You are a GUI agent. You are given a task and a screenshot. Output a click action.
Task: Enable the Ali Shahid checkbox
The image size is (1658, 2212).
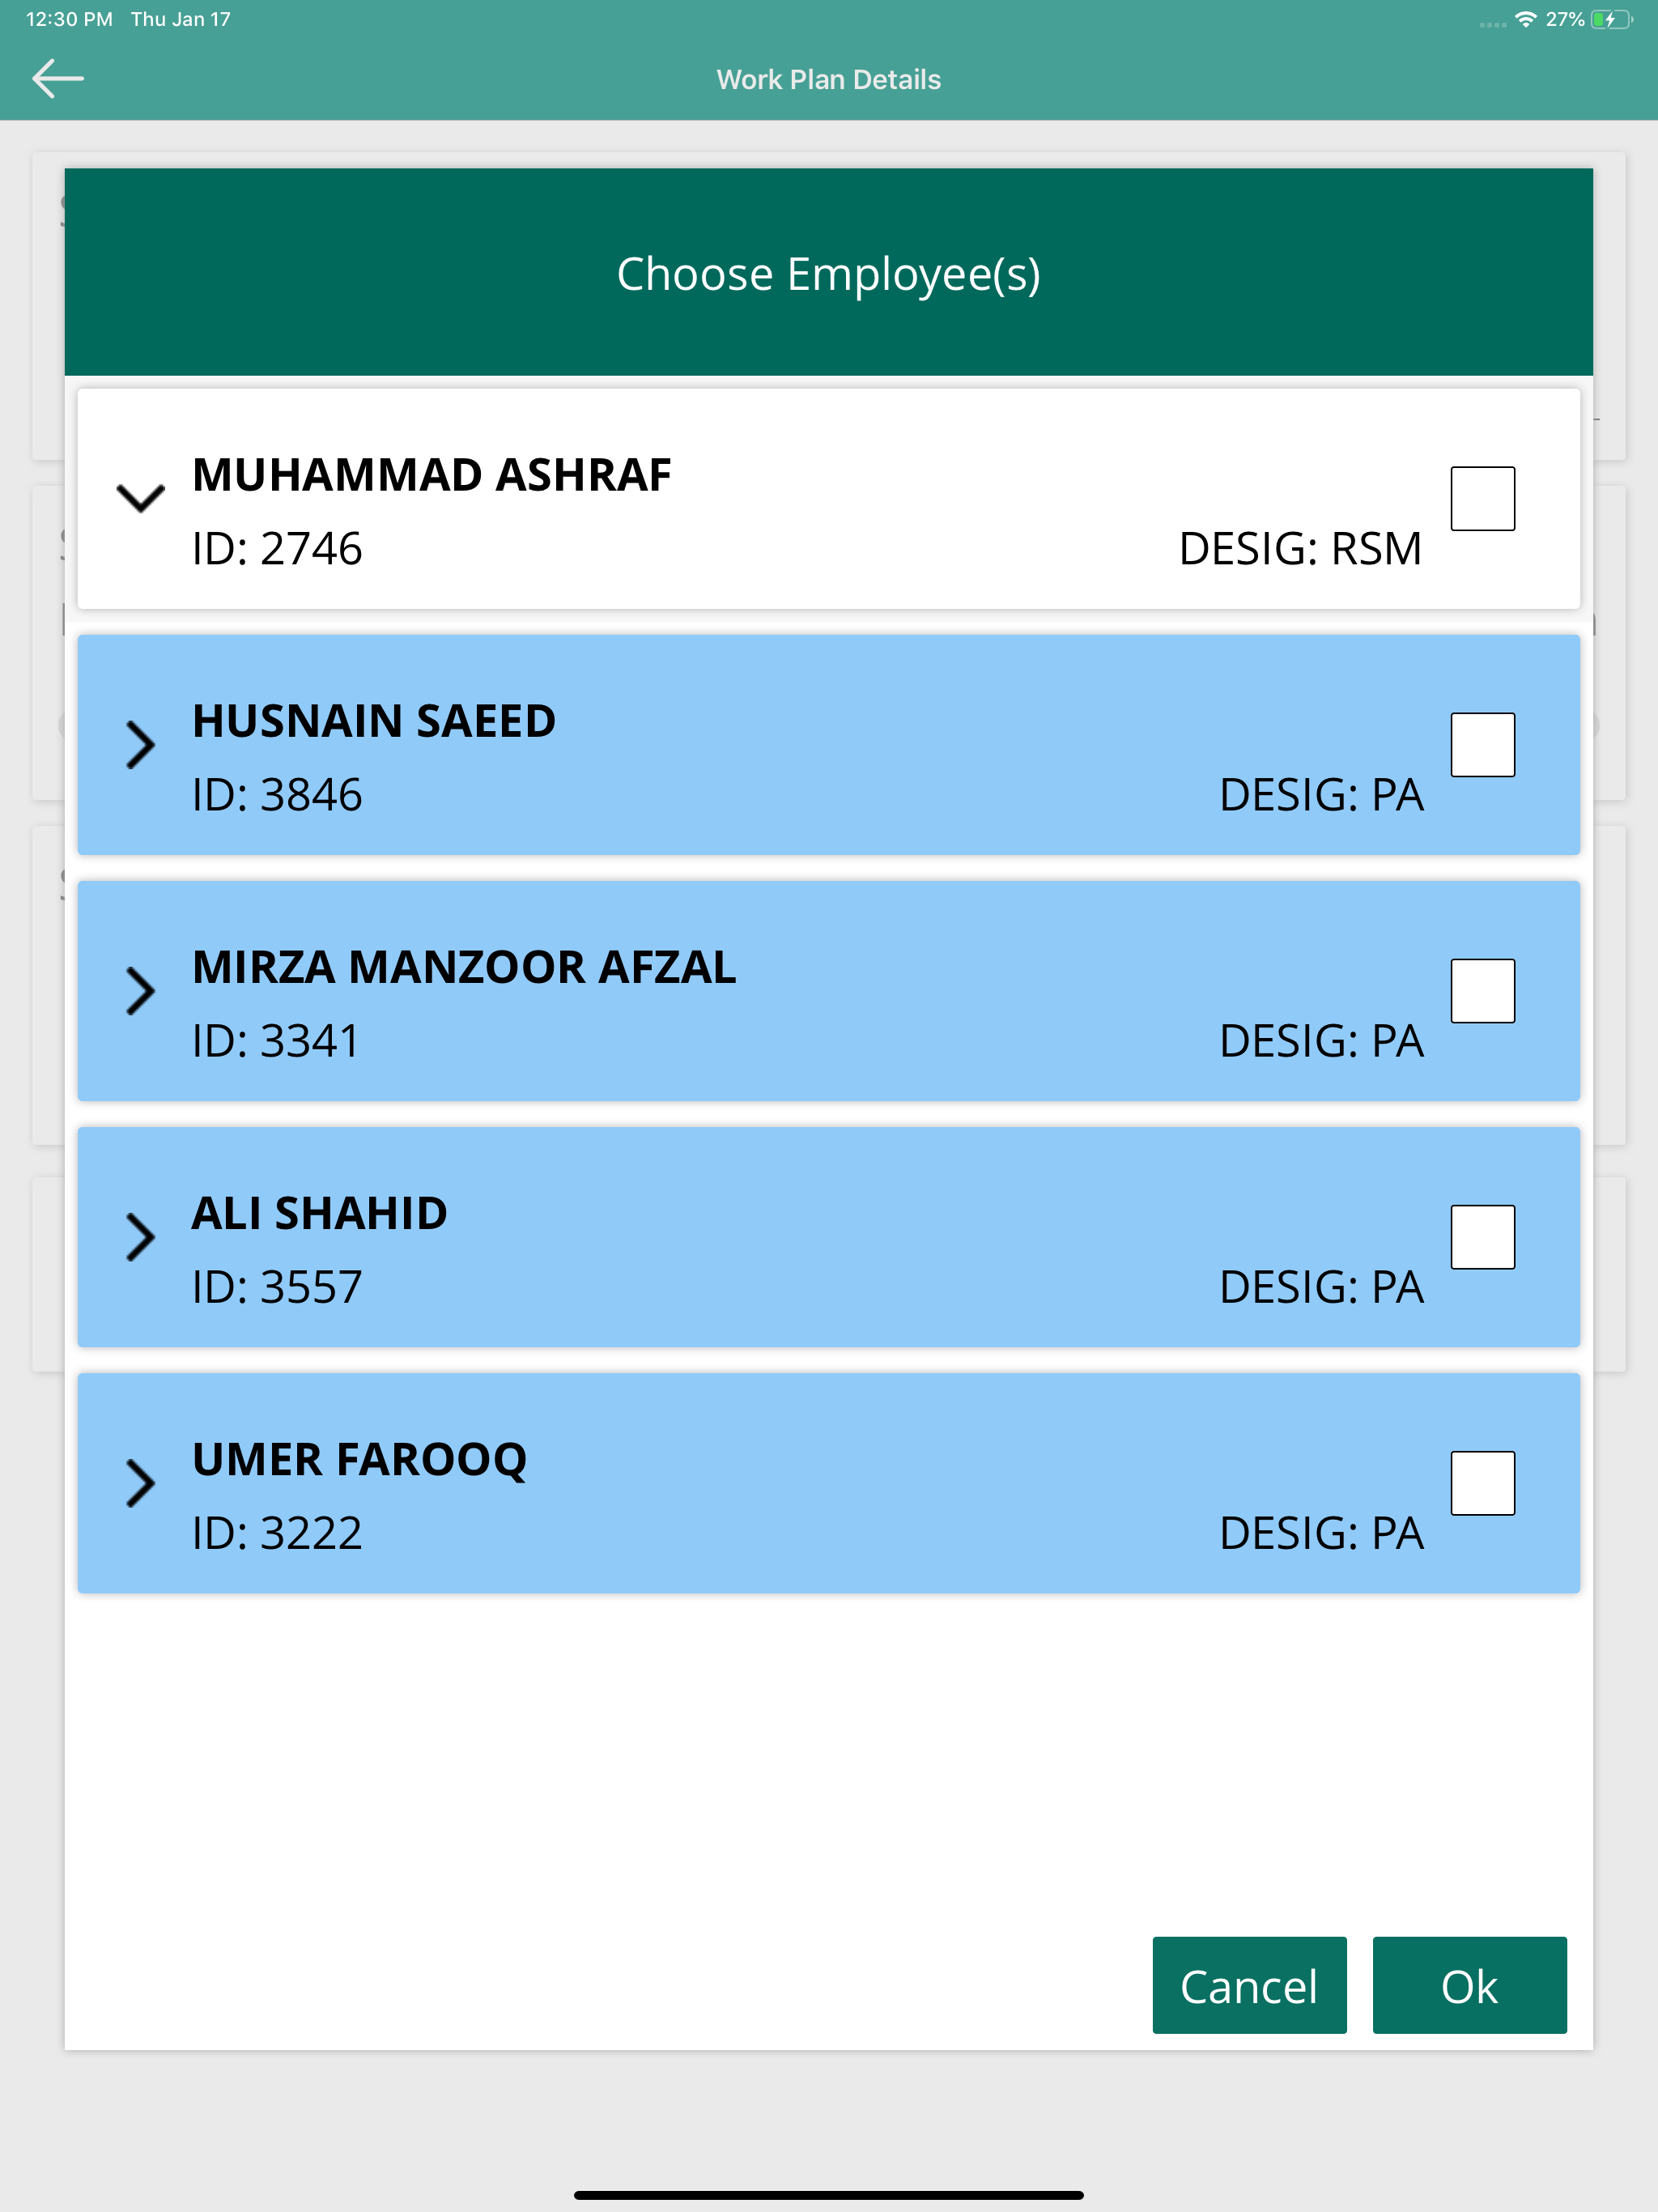(x=1482, y=1236)
